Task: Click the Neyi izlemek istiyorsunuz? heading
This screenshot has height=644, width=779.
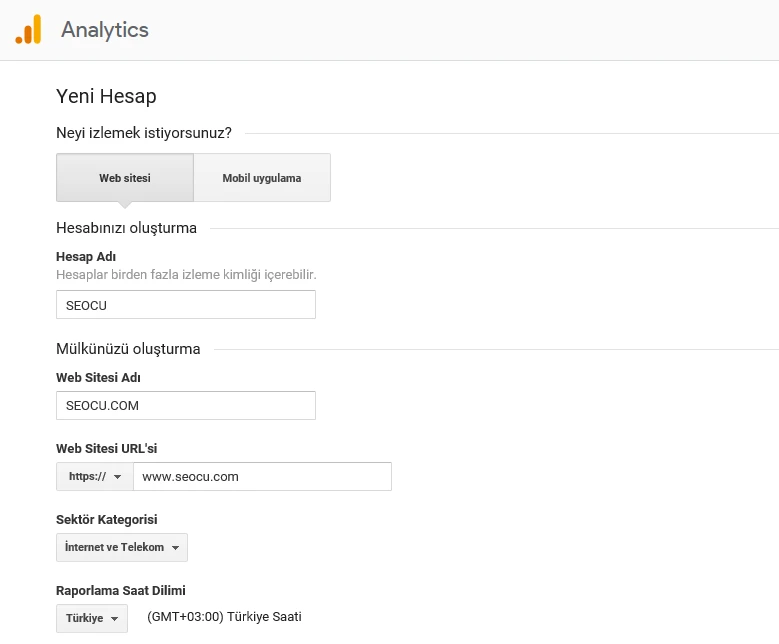Action: (x=144, y=133)
